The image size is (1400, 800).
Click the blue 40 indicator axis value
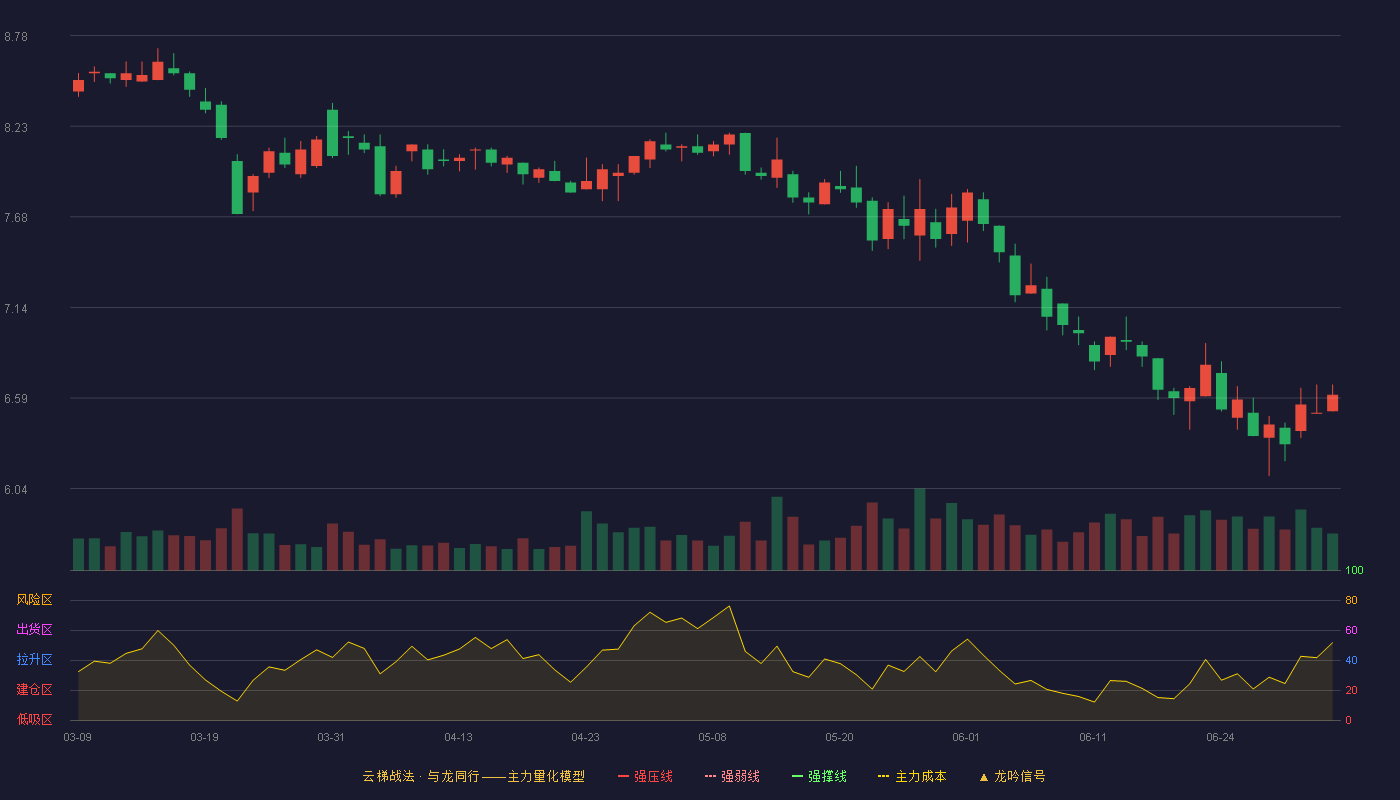[1351, 660]
